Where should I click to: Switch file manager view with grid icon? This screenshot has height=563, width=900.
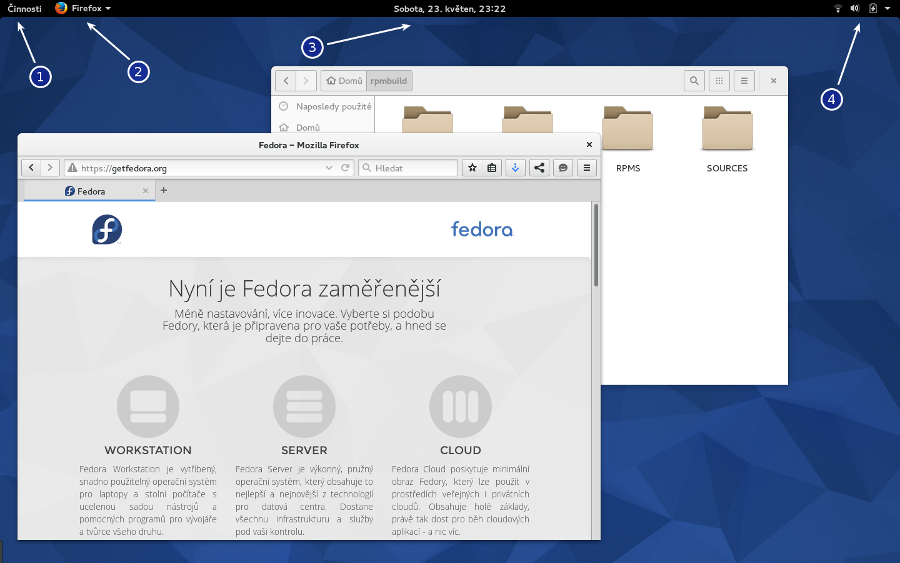[719, 81]
